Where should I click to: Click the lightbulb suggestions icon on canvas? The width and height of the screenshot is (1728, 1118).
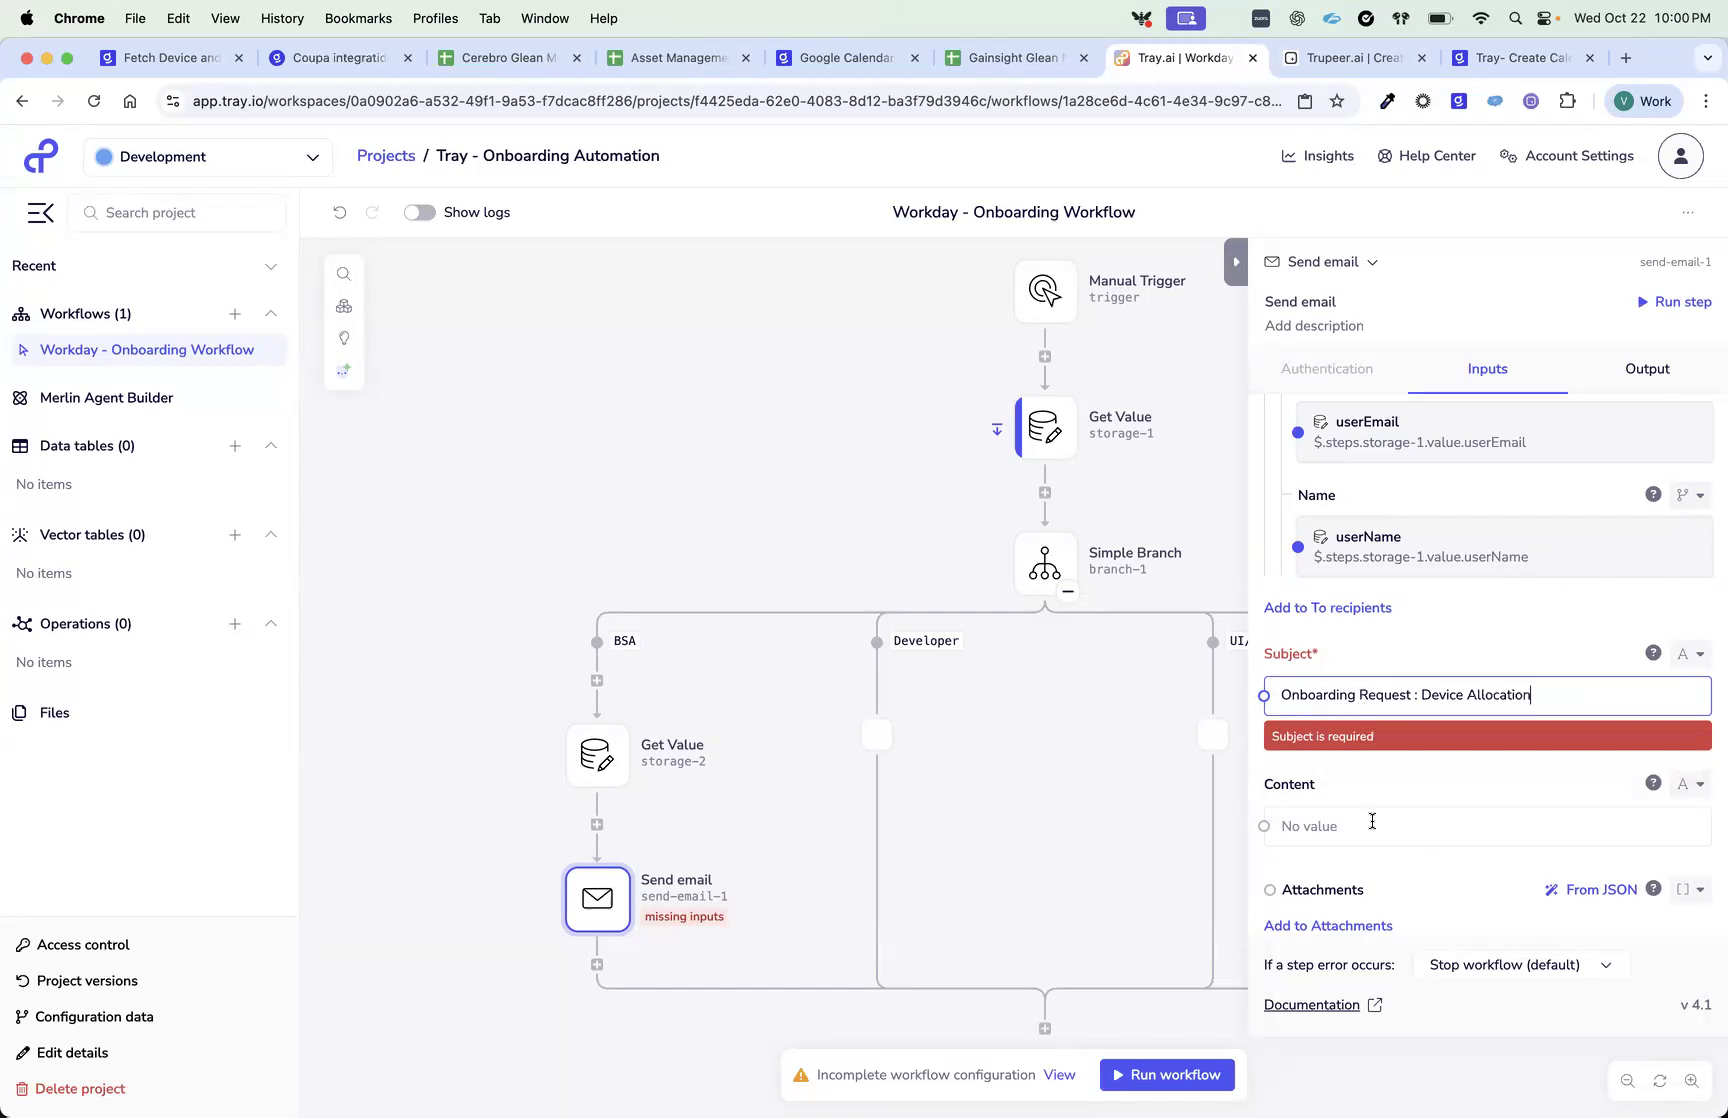(x=344, y=338)
